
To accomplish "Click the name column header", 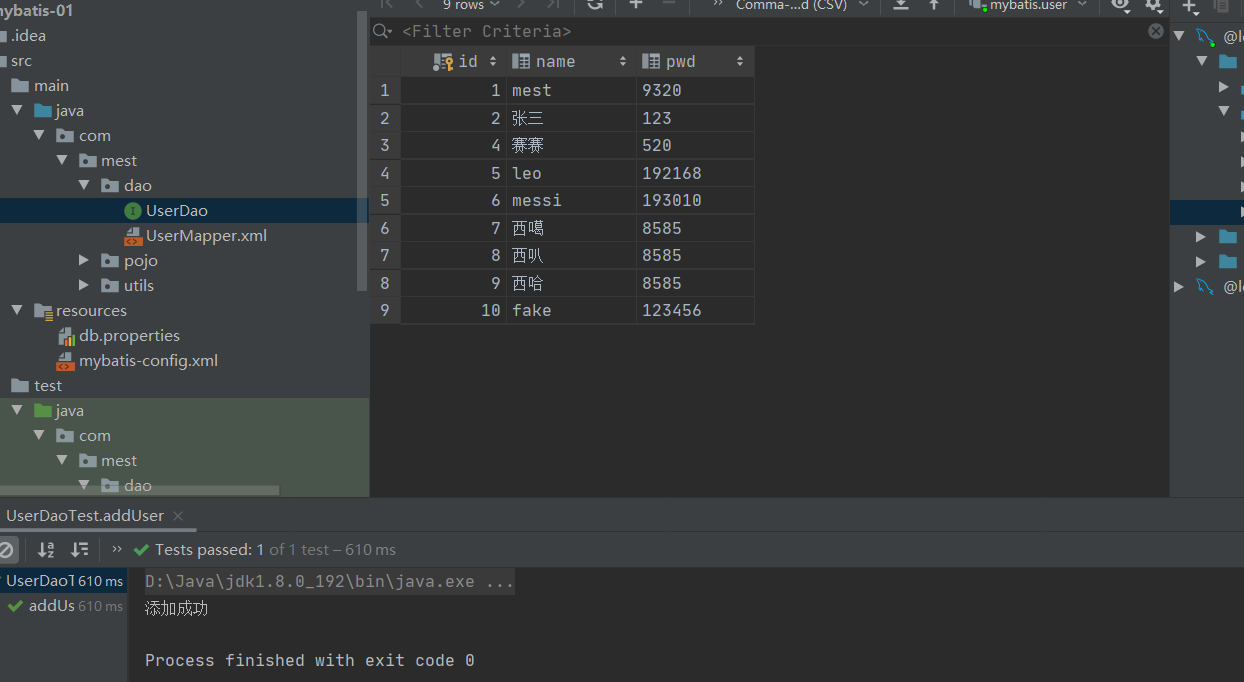I will [570, 61].
